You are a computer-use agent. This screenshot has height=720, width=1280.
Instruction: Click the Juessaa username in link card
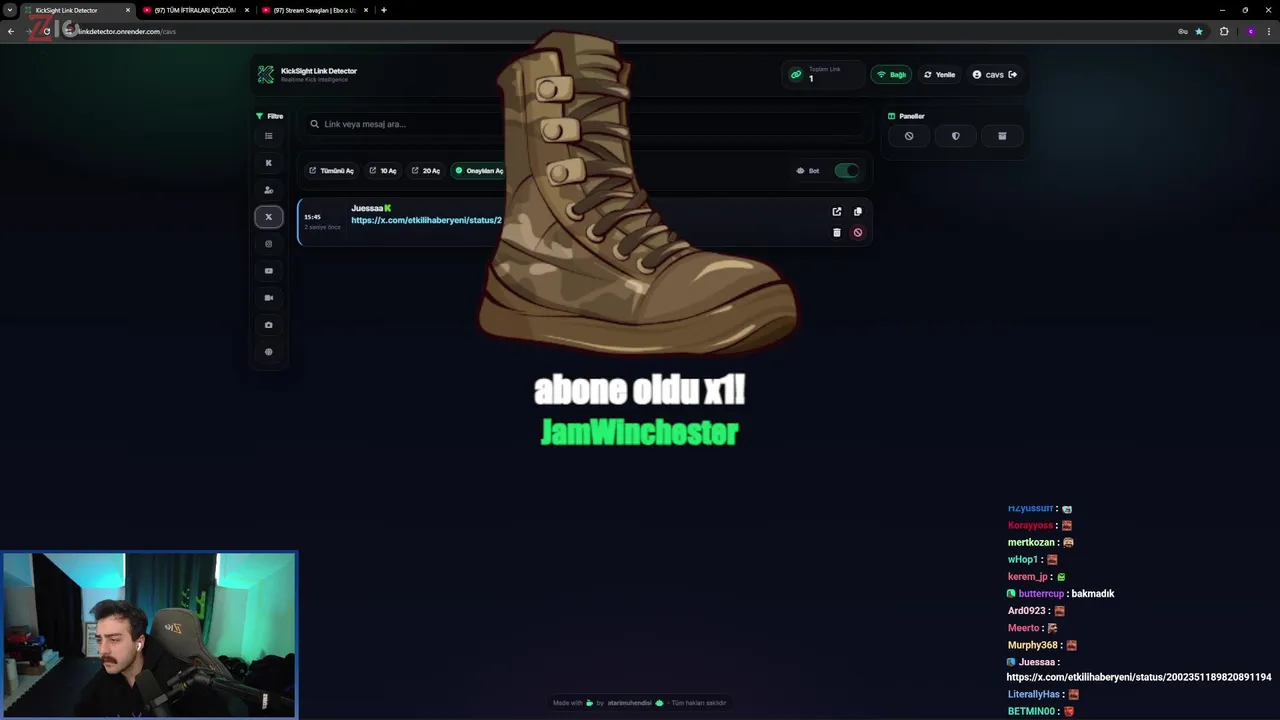[367, 208]
